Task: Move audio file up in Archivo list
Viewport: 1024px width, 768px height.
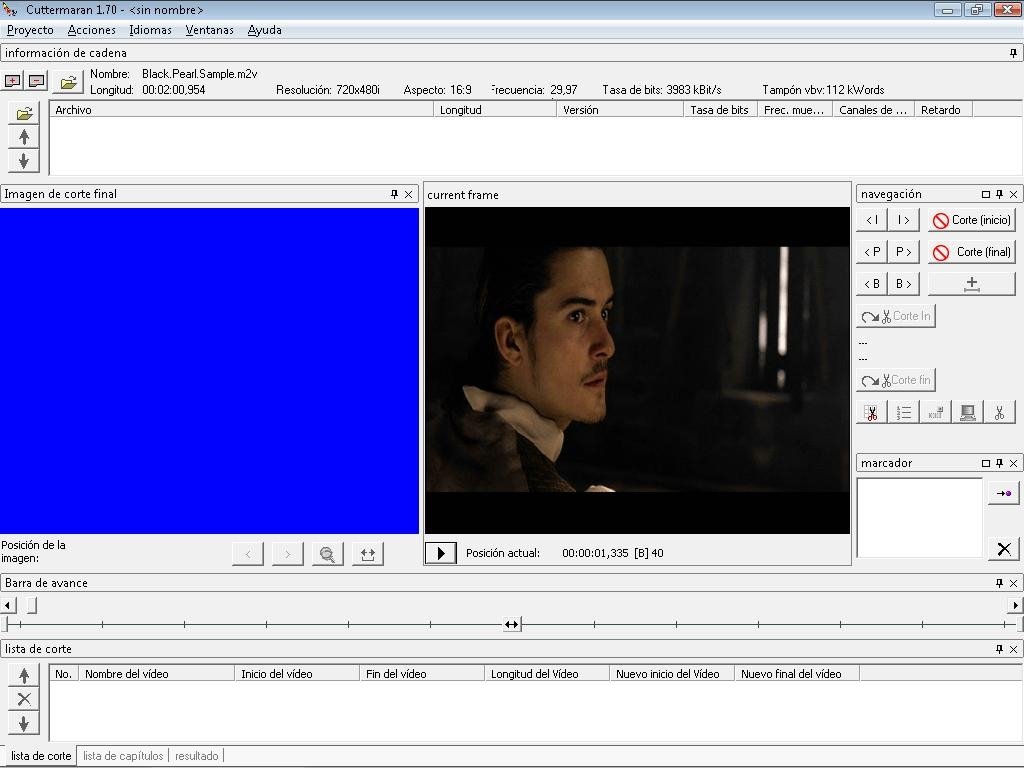Action: coord(24,137)
